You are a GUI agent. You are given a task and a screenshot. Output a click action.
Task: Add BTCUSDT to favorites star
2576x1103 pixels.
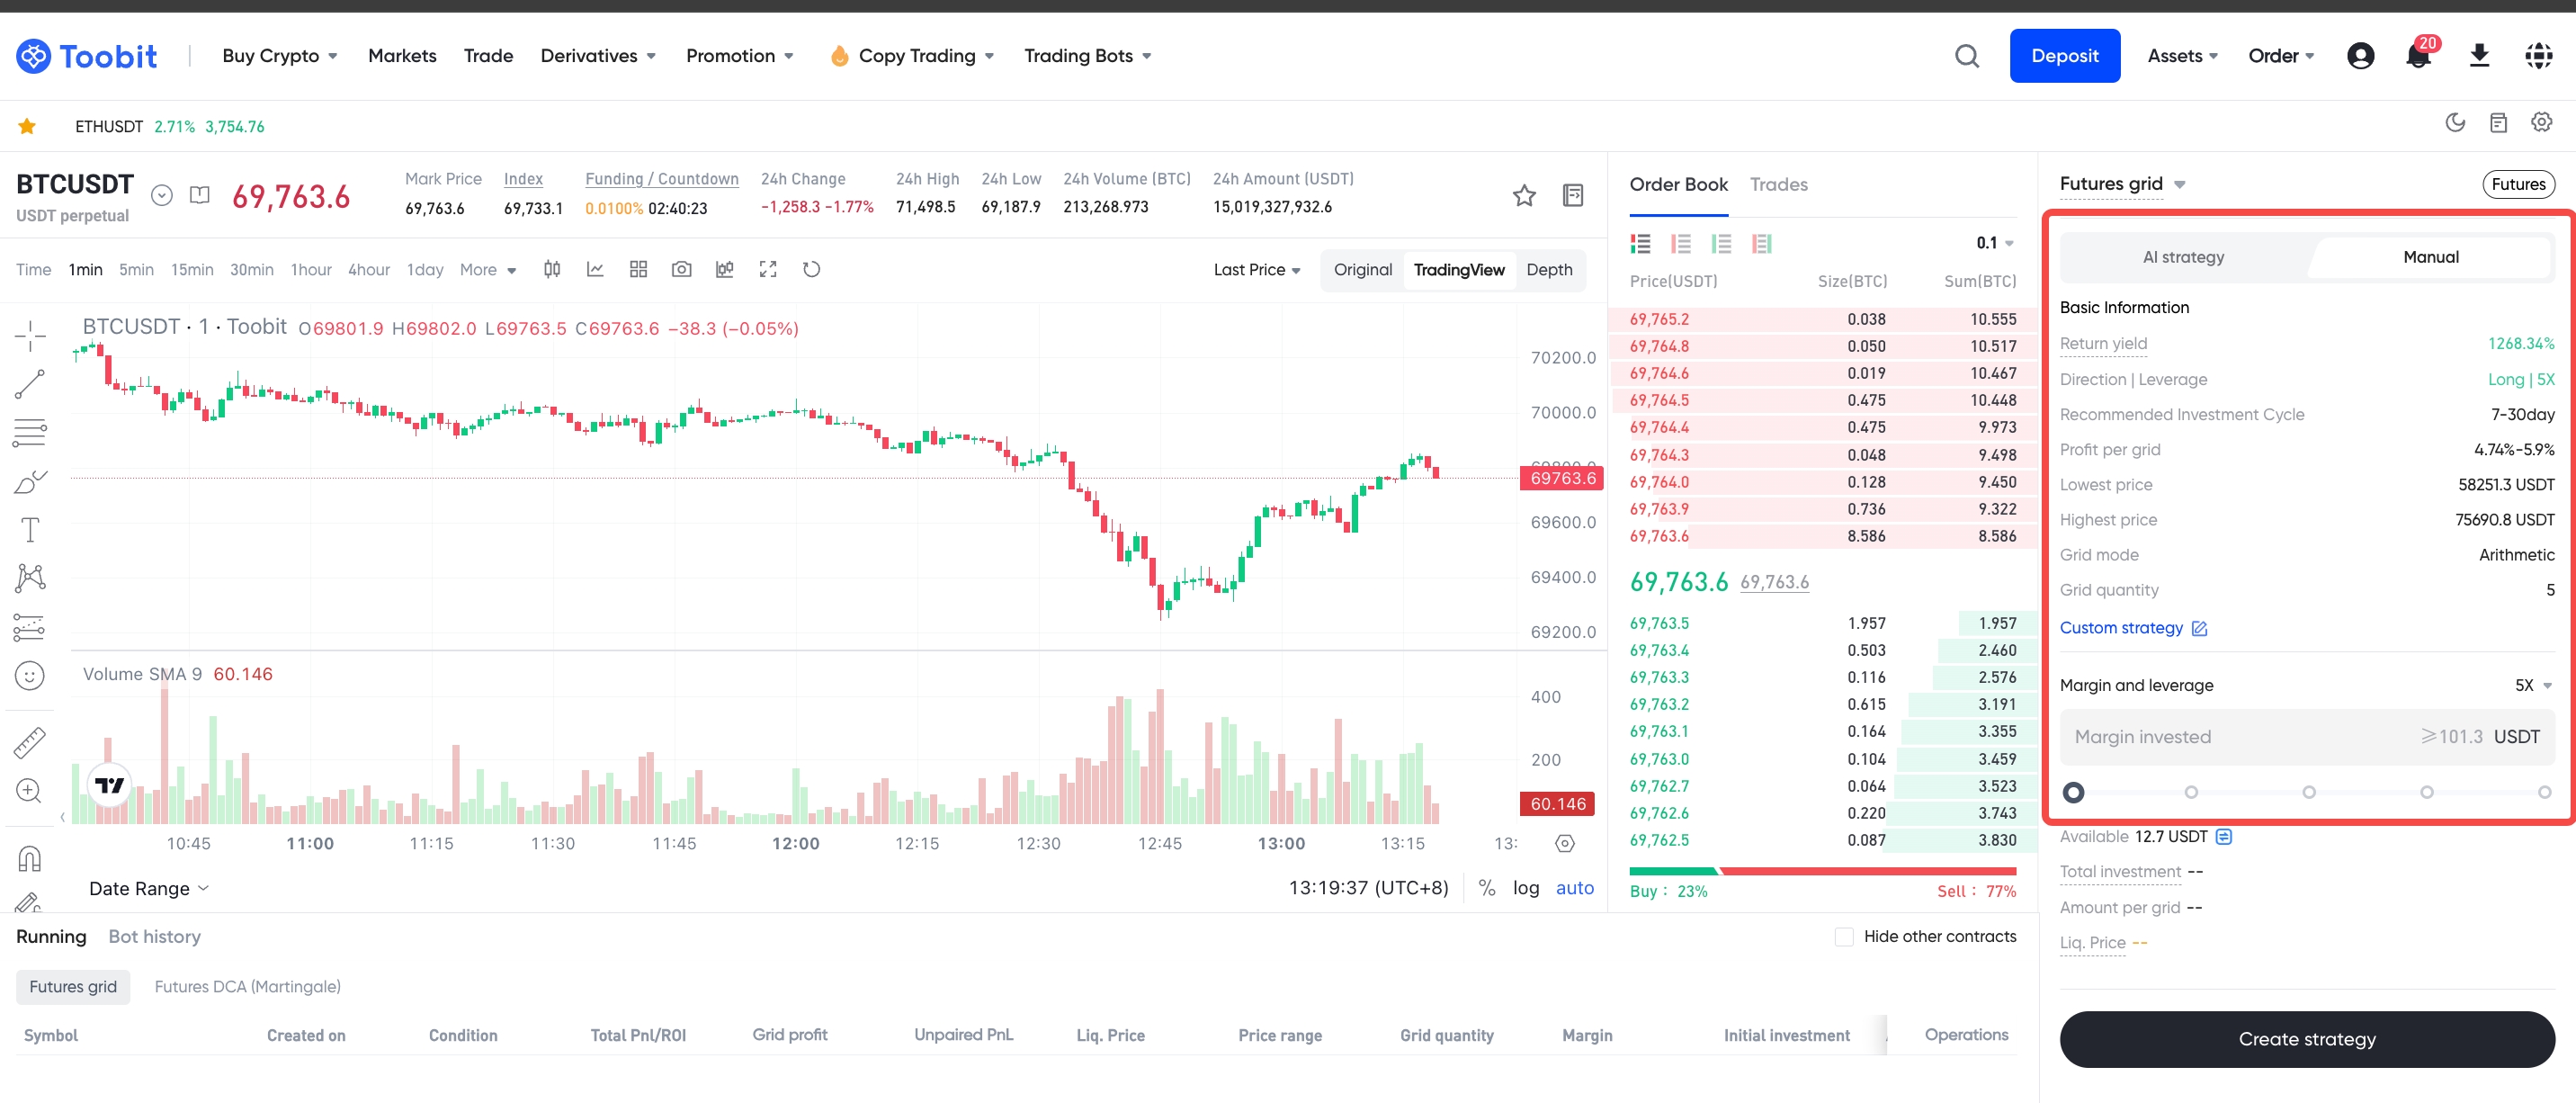[x=1523, y=195]
